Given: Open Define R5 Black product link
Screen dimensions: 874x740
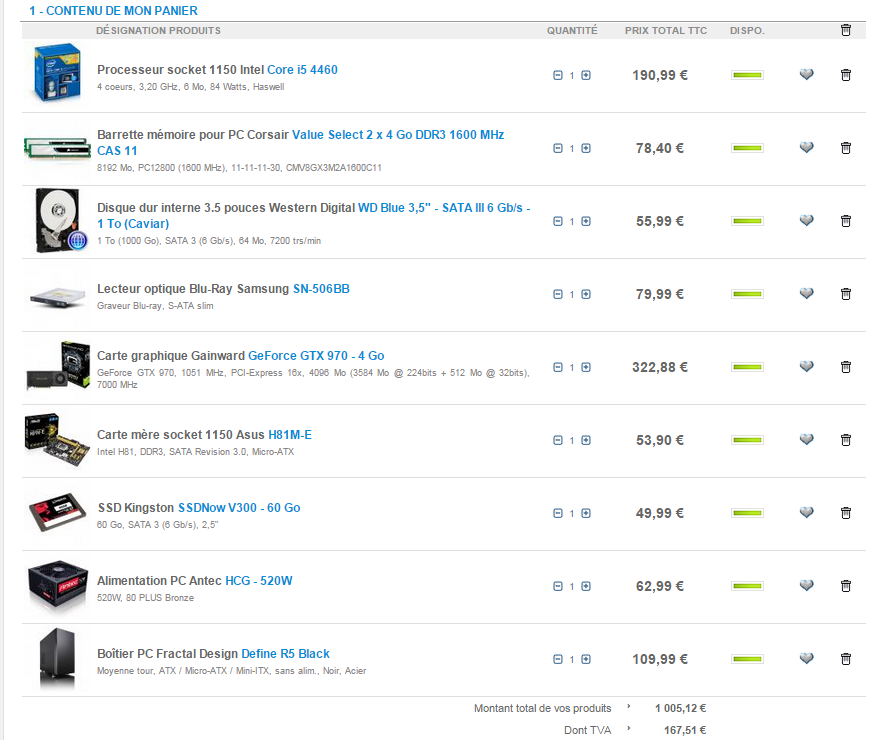Looking at the screenshot, I should pyautogui.click(x=285, y=654).
